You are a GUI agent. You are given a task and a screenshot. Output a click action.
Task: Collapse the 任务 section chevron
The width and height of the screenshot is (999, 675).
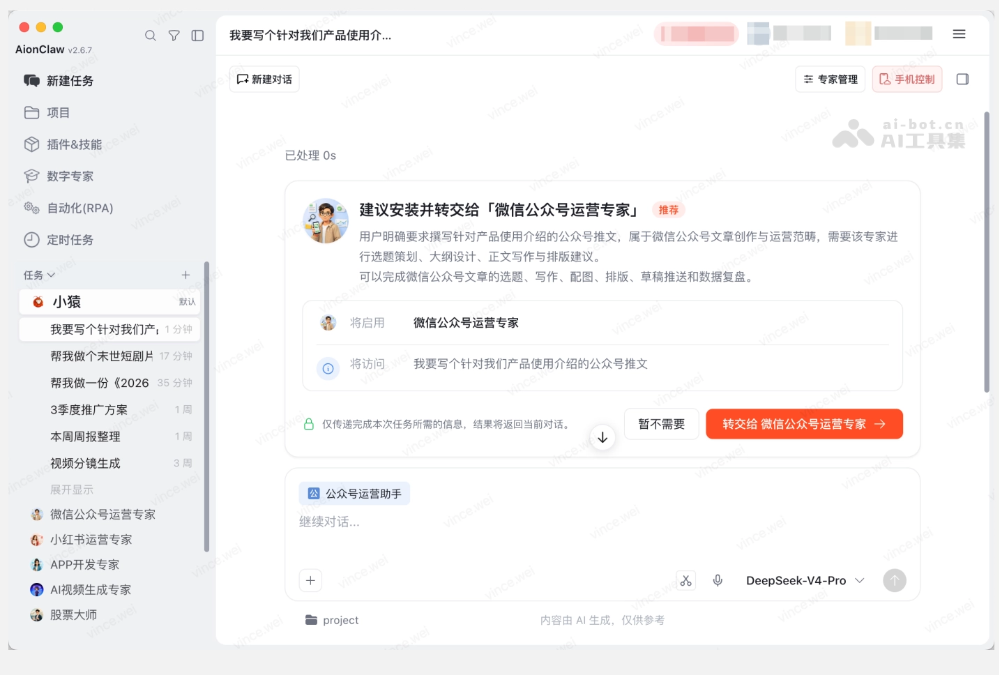coord(51,275)
